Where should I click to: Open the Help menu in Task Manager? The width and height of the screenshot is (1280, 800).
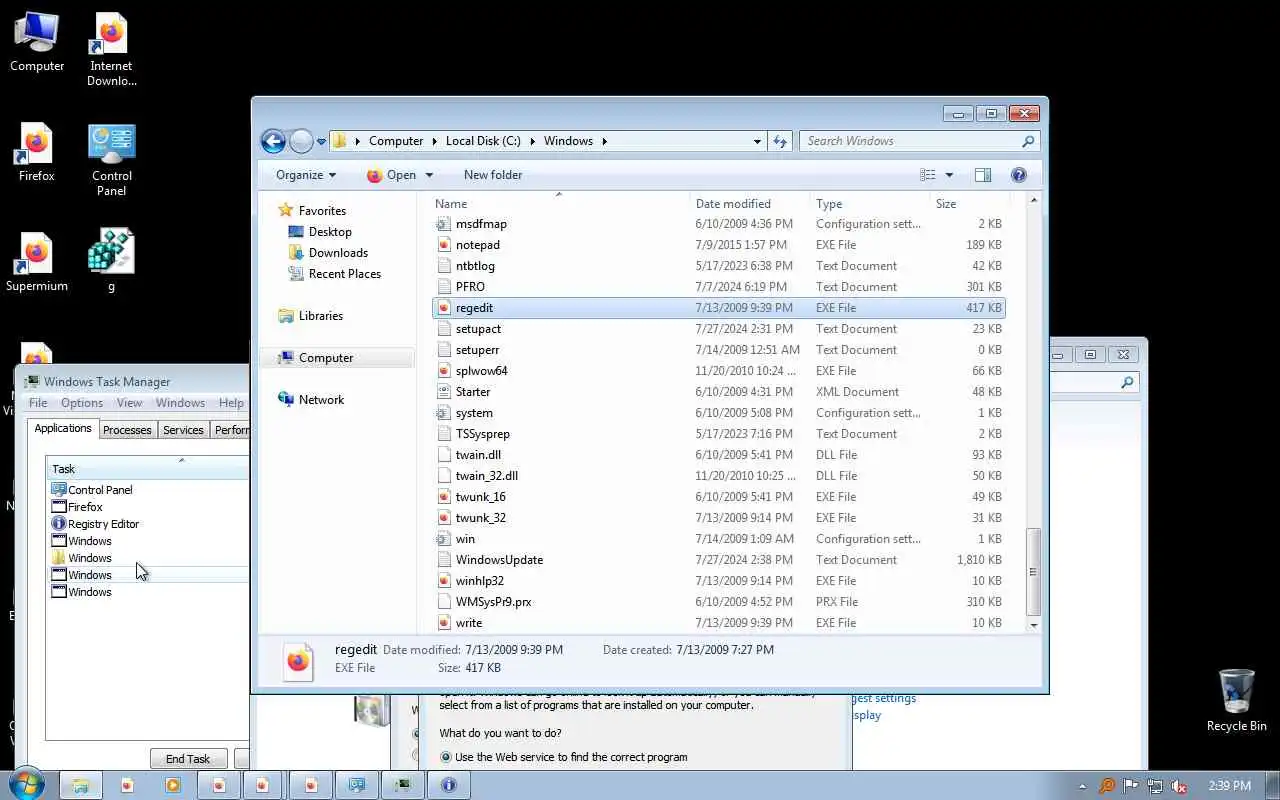(231, 403)
